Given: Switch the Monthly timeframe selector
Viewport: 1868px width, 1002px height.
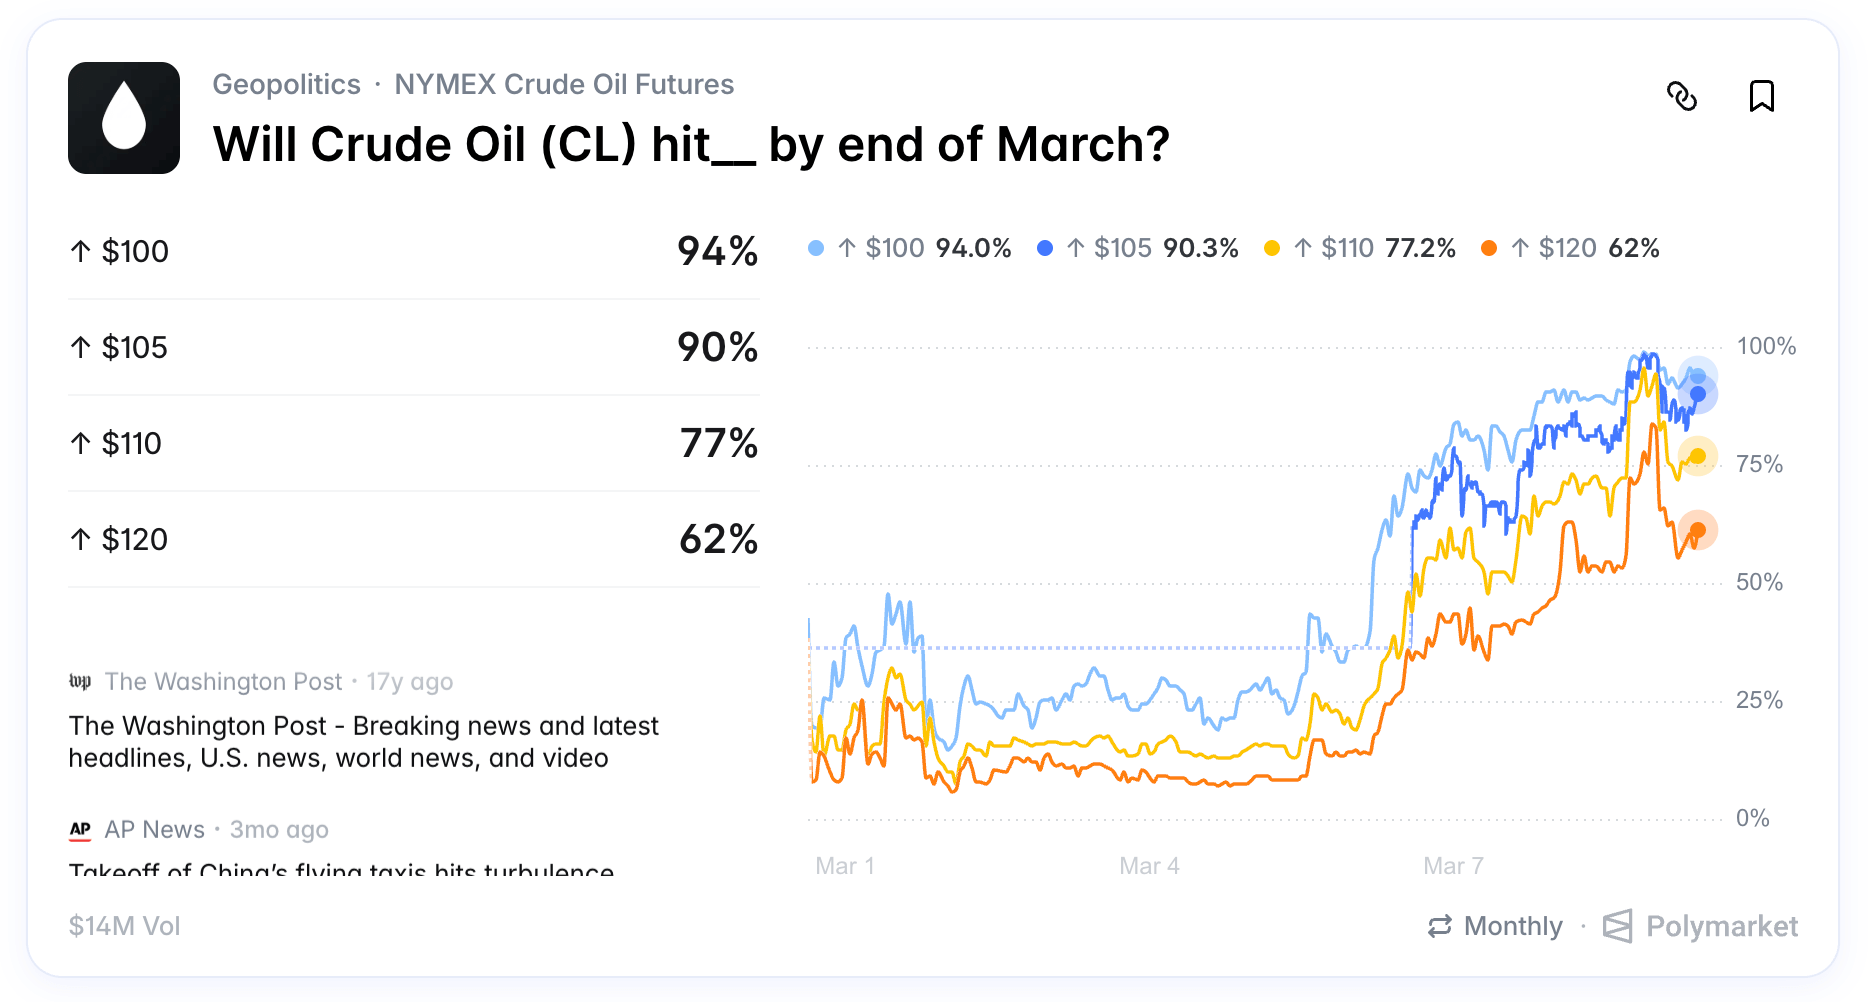Looking at the screenshot, I should click(1513, 926).
